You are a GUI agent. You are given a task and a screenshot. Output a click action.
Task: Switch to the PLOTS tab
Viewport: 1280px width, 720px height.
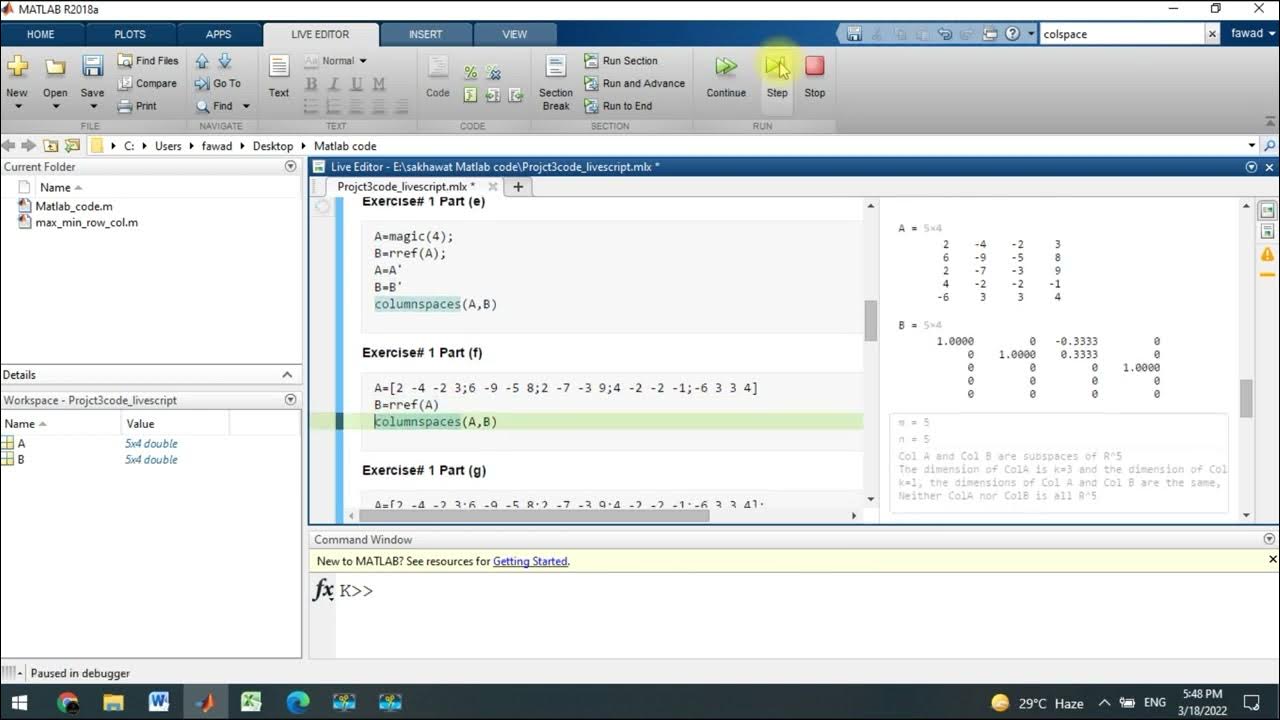point(130,34)
